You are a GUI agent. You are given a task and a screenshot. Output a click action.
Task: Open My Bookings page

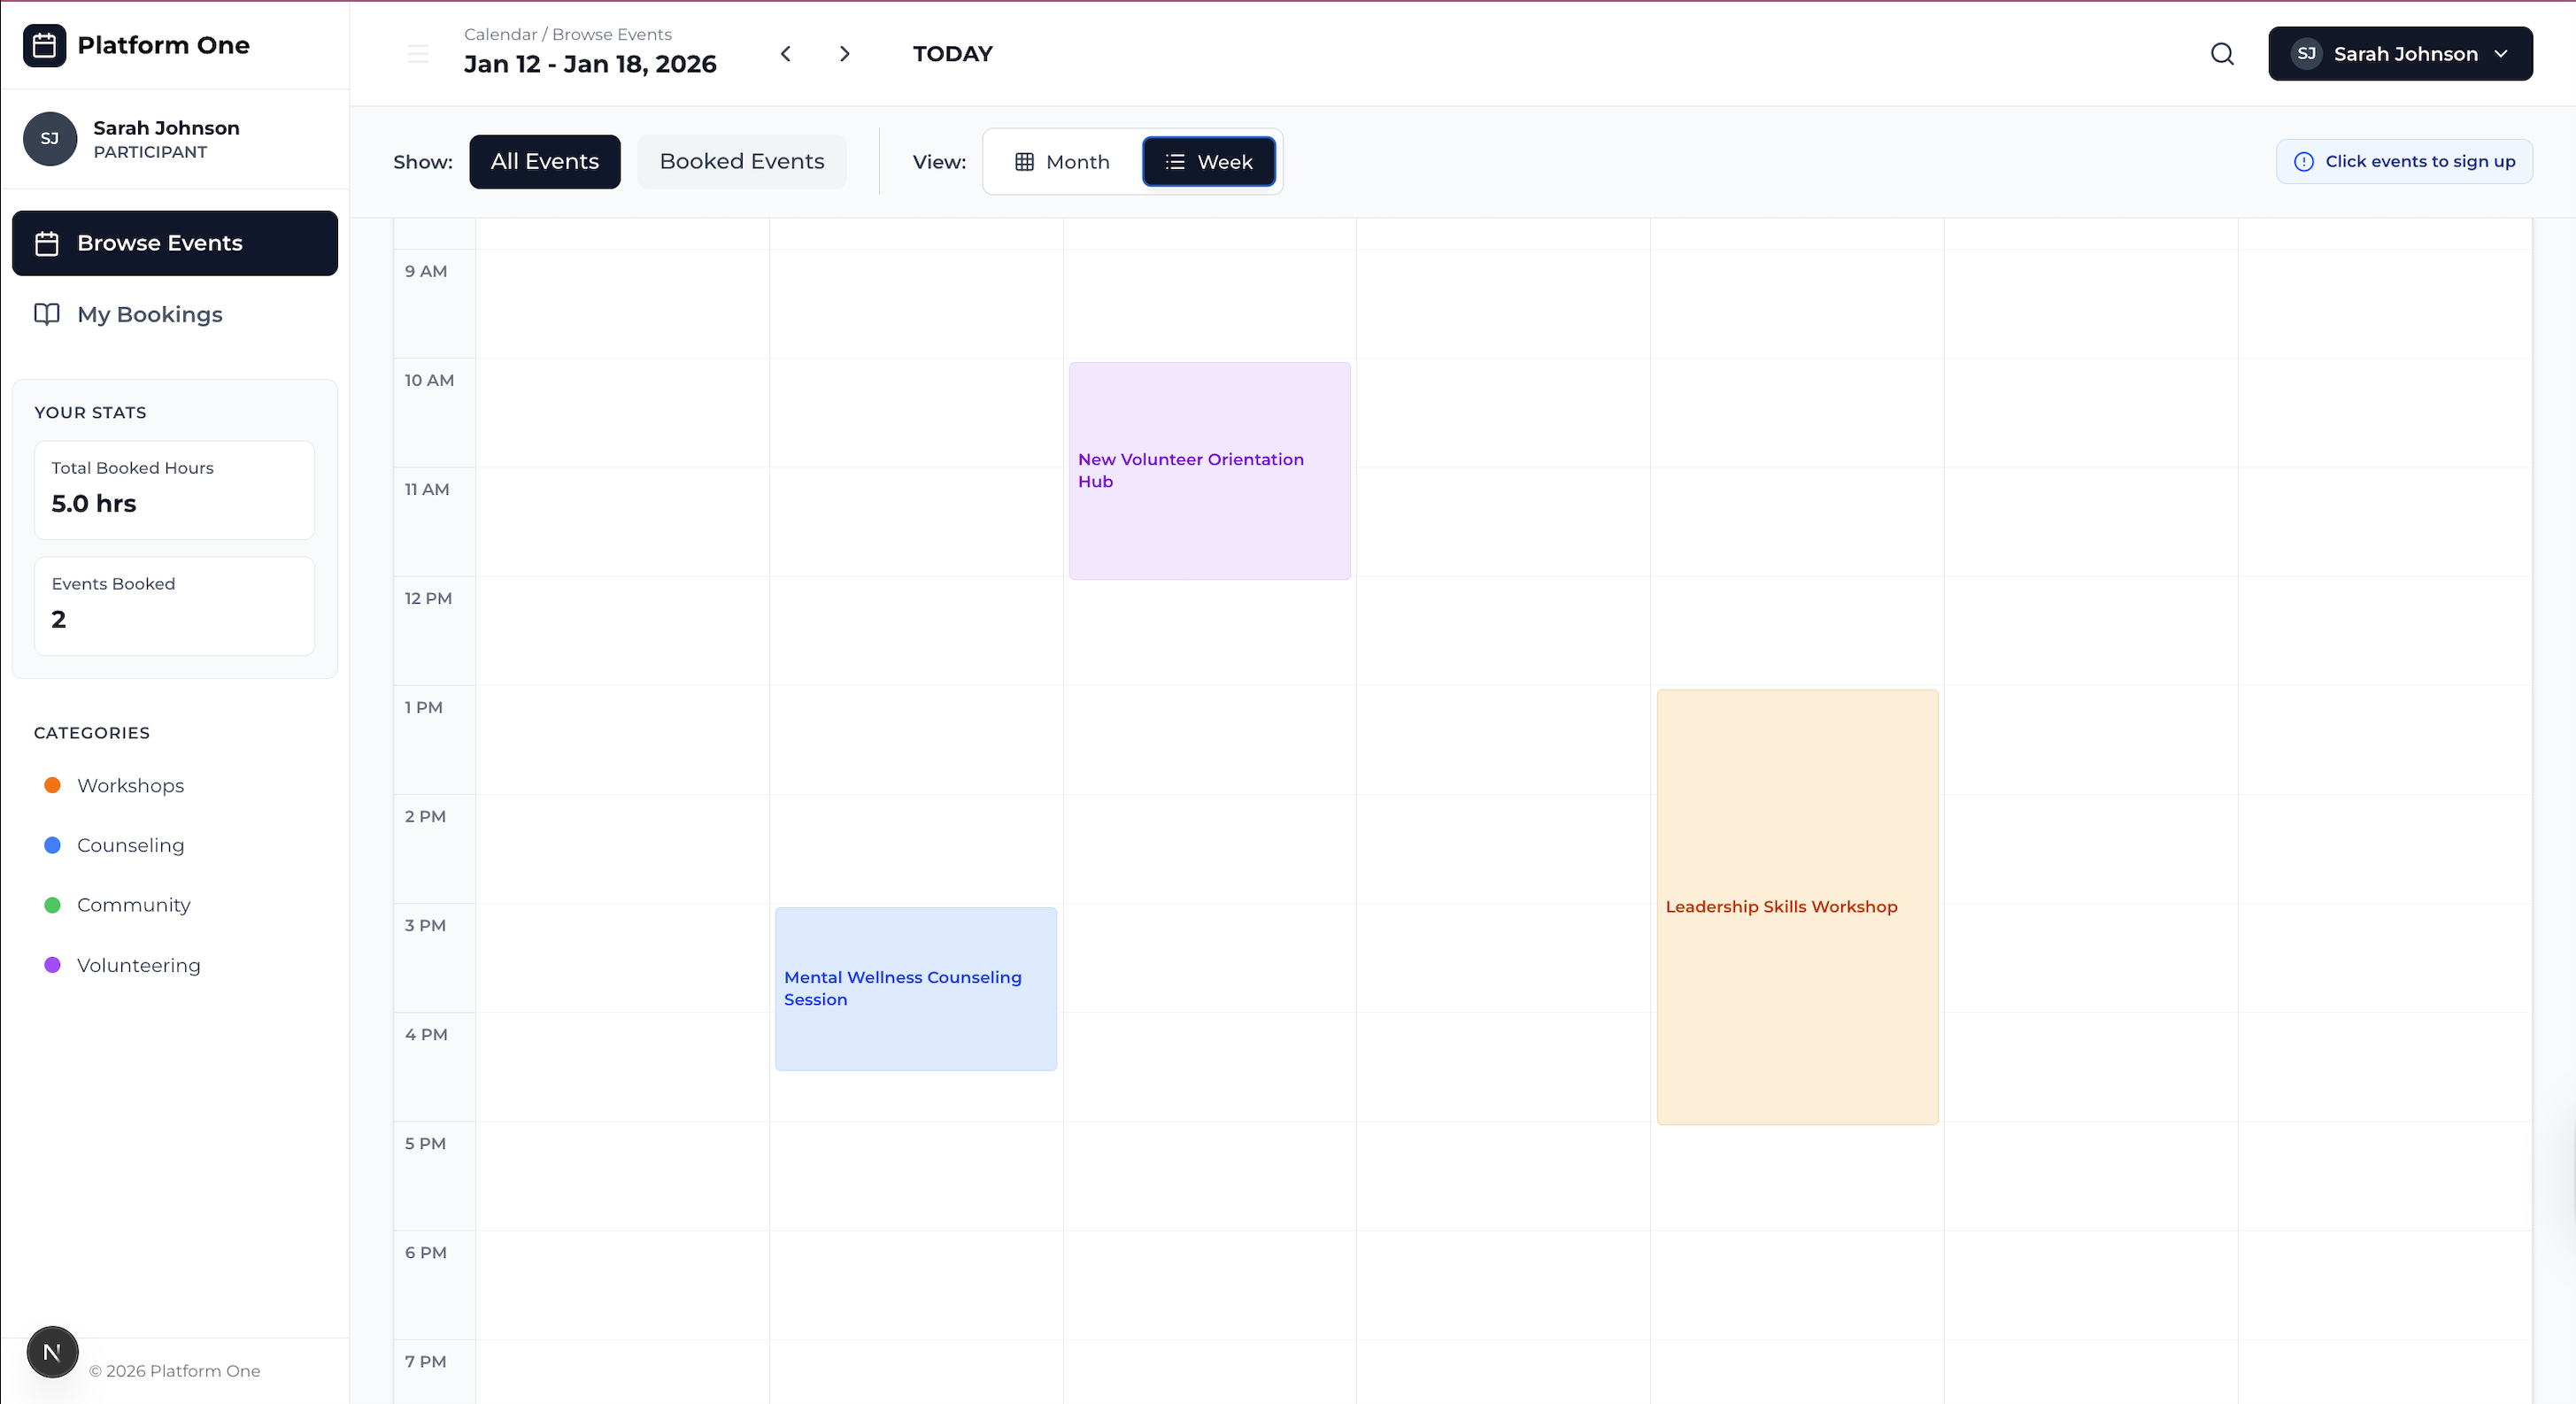(150, 315)
